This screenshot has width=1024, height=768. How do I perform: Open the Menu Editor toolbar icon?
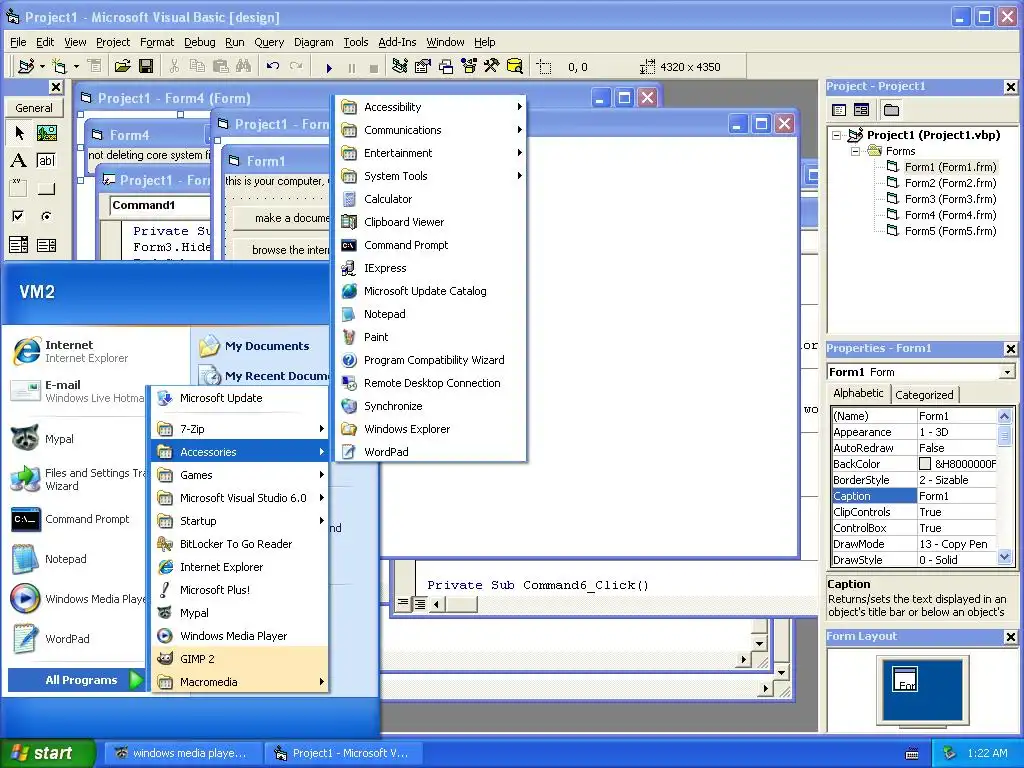pos(95,67)
